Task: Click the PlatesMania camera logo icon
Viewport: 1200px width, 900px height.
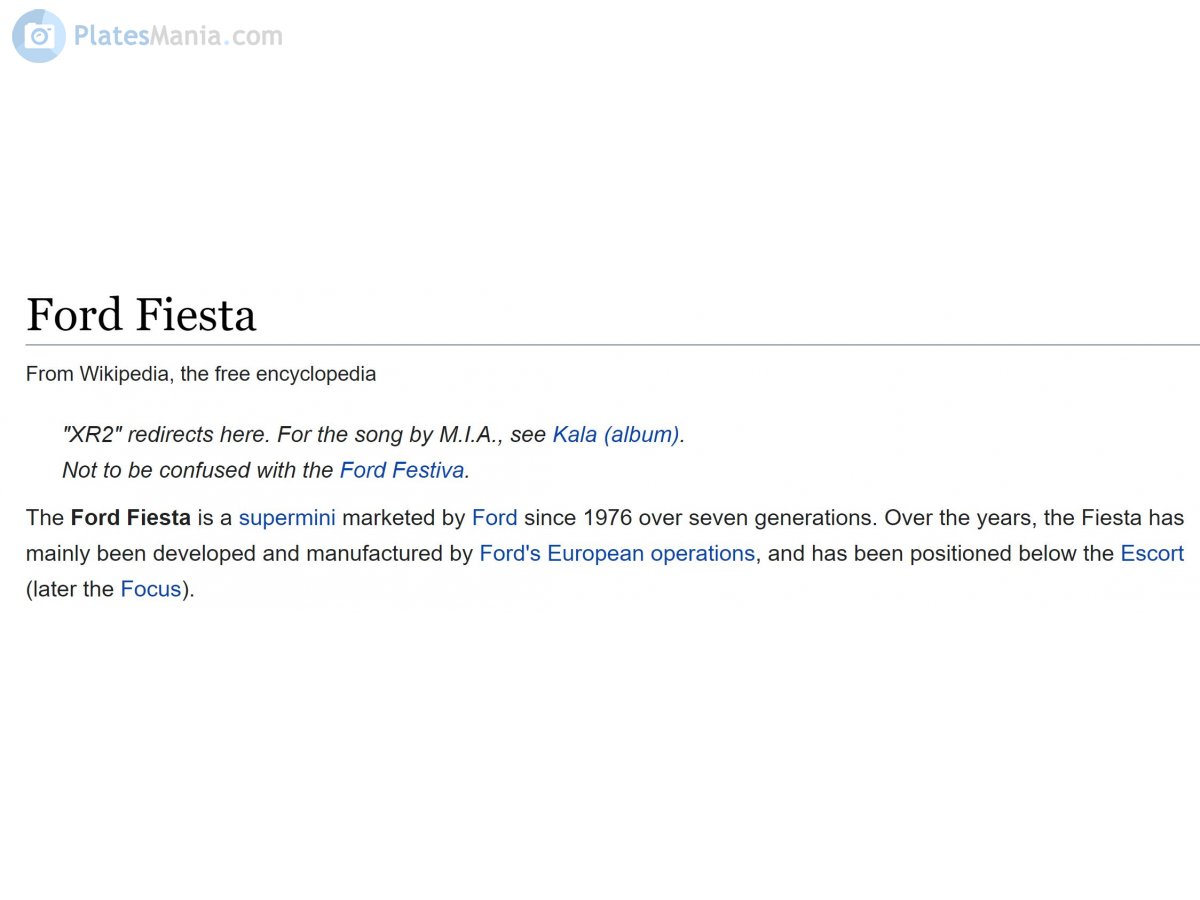Action: pyautogui.click(x=39, y=36)
